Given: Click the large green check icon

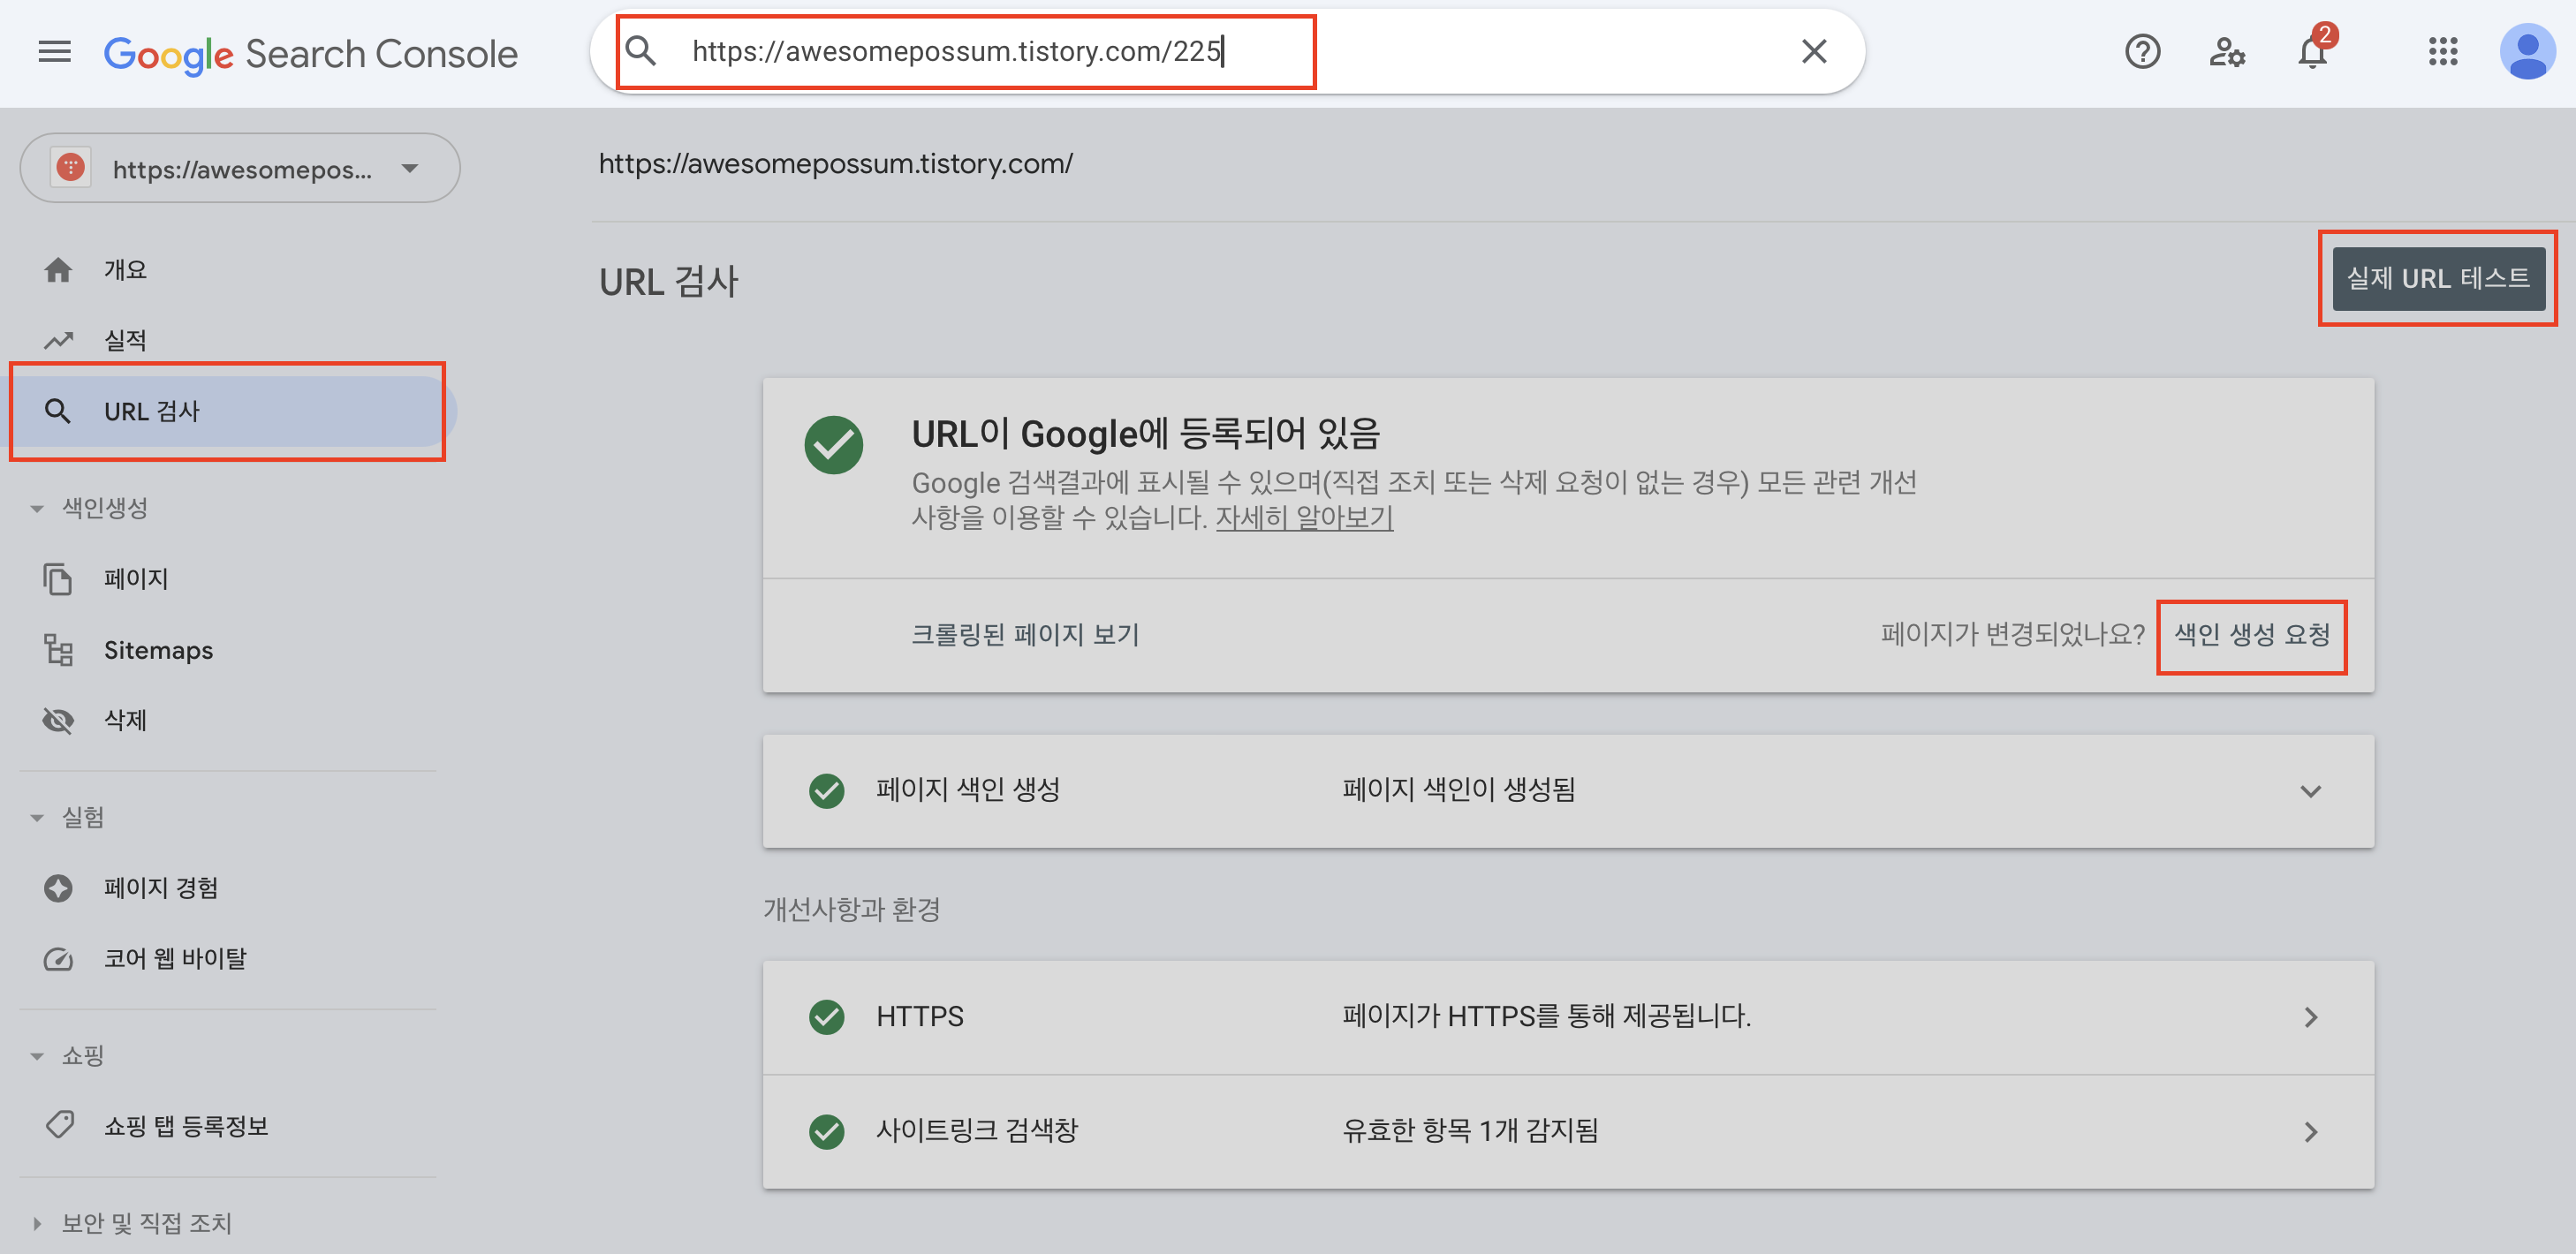Looking at the screenshot, I should click(833, 445).
